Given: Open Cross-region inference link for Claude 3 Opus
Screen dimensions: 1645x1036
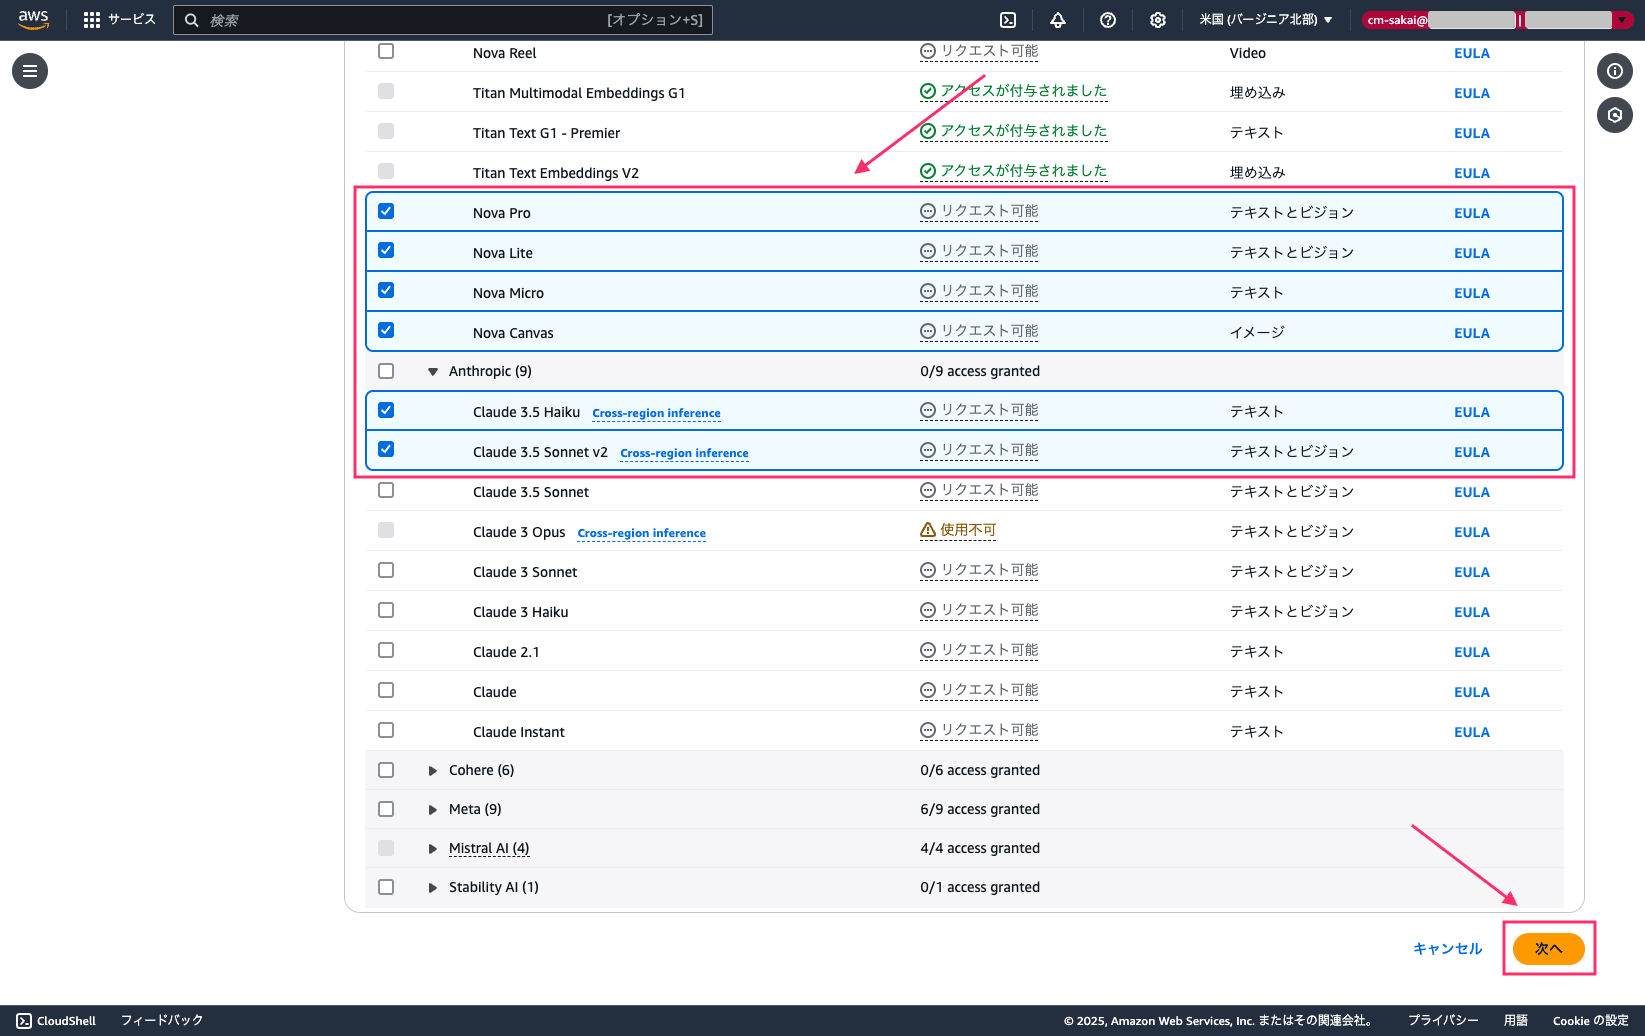Looking at the screenshot, I should 641,533.
